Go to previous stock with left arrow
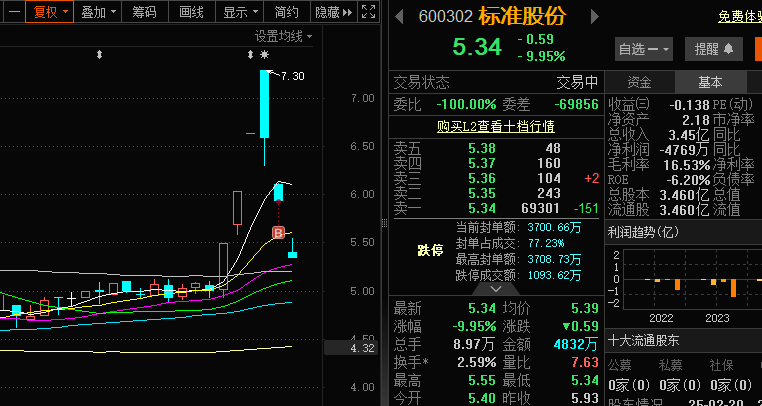Image resolution: width=762 pixels, height=406 pixels. pos(399,17)
